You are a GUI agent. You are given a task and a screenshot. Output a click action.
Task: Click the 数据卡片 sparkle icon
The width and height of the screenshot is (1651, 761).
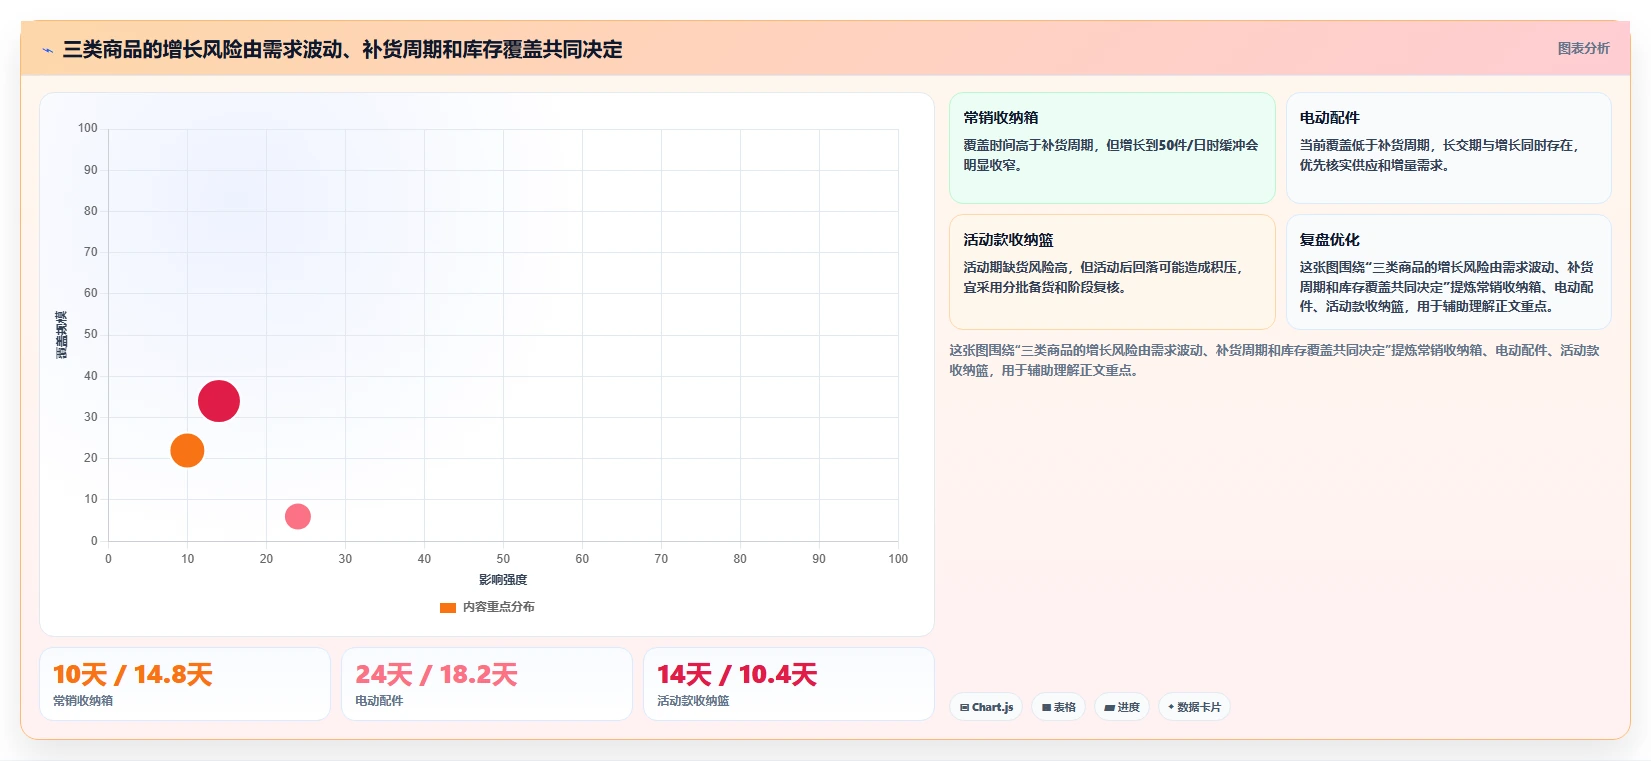click(1171, 707)
